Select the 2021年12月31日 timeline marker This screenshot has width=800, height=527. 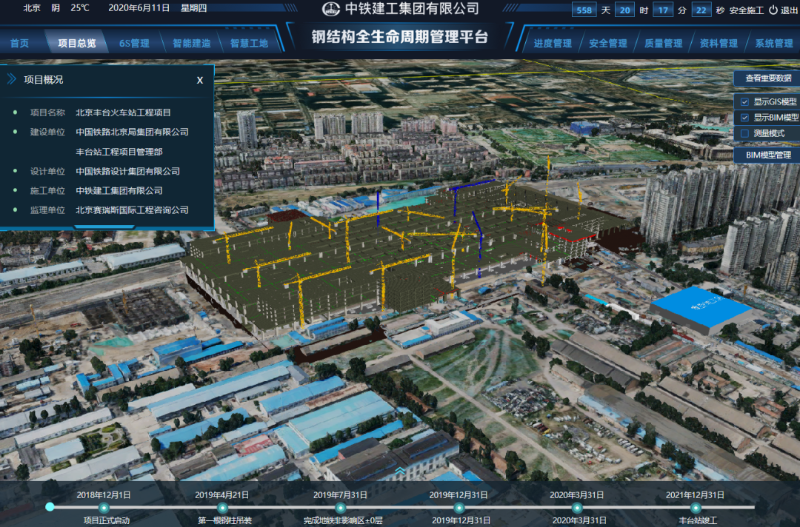tap(695, 508)
